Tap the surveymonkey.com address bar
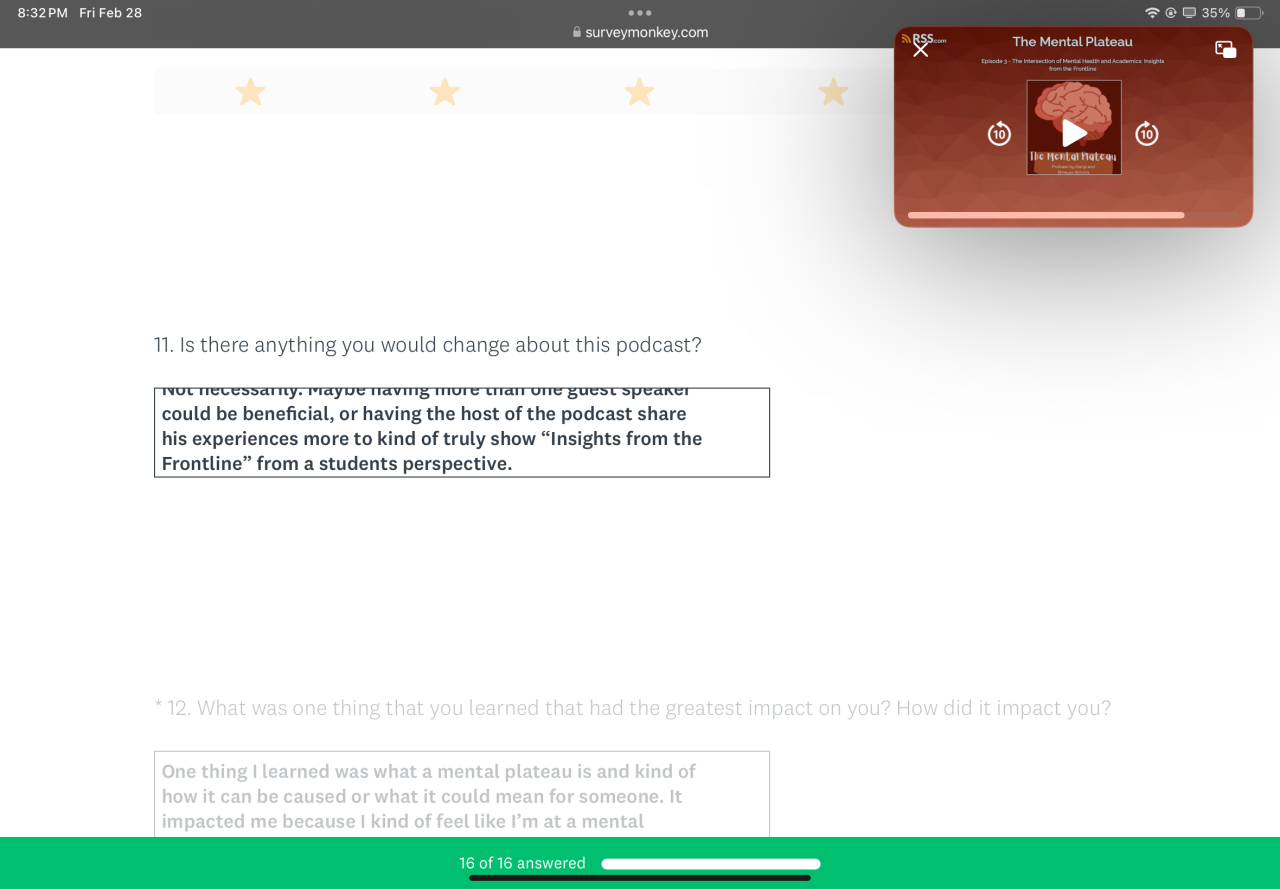The image size is (1280, 889). point(640,32)
